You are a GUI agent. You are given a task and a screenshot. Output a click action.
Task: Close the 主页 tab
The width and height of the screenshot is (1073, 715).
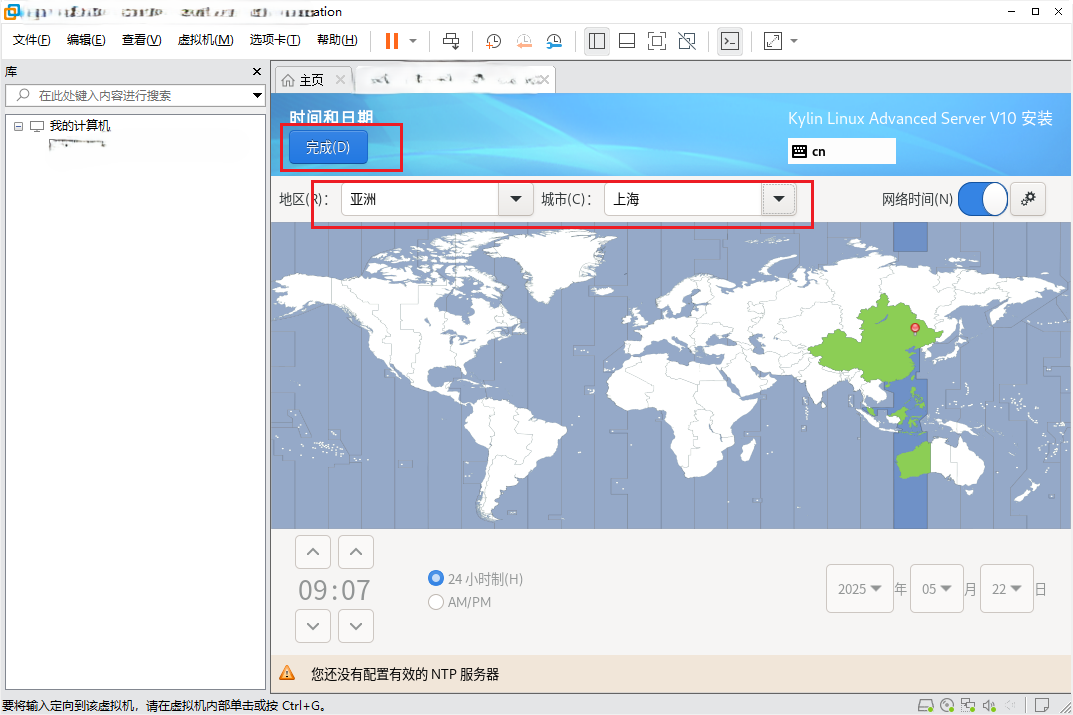point(340,80)
